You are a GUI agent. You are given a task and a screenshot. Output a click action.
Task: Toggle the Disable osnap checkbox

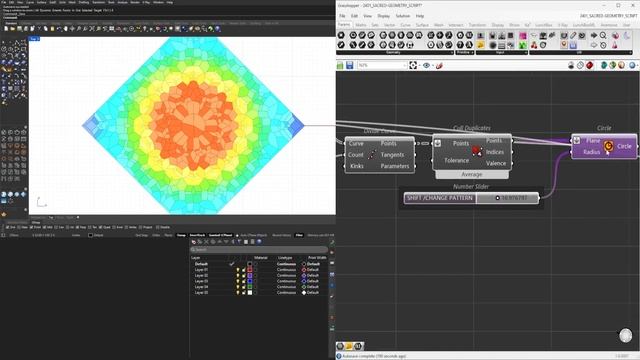pos(158,227)
